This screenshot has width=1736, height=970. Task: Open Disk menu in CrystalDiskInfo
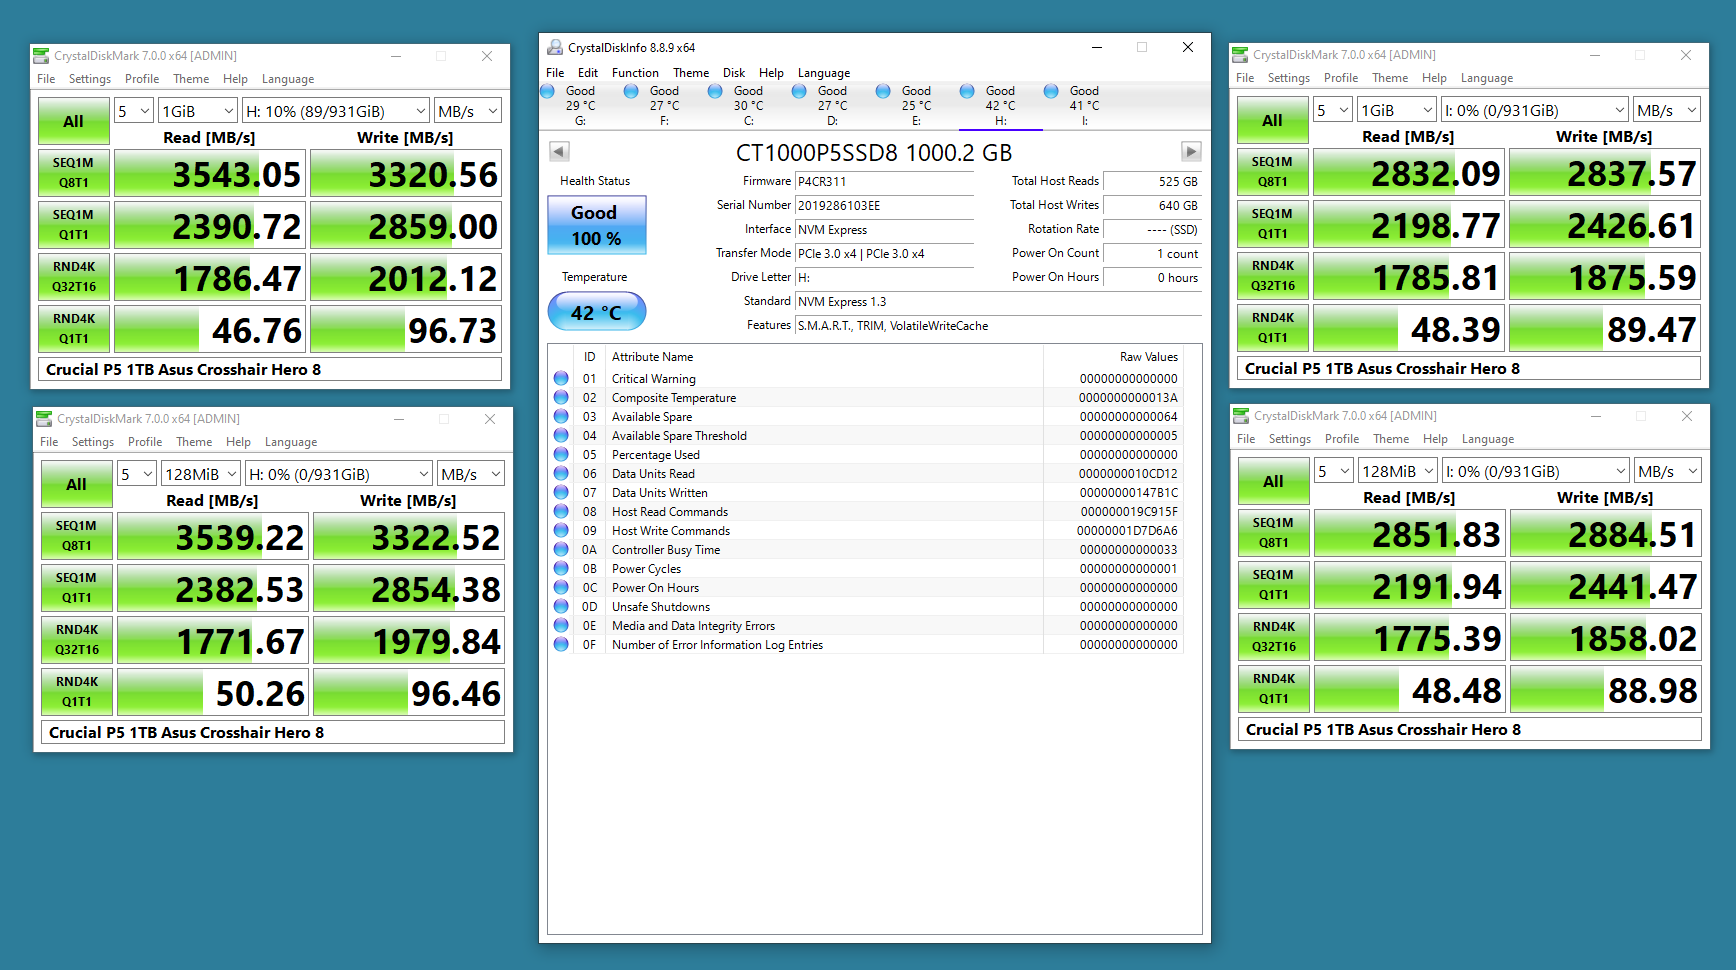click(x=734, y=73)
